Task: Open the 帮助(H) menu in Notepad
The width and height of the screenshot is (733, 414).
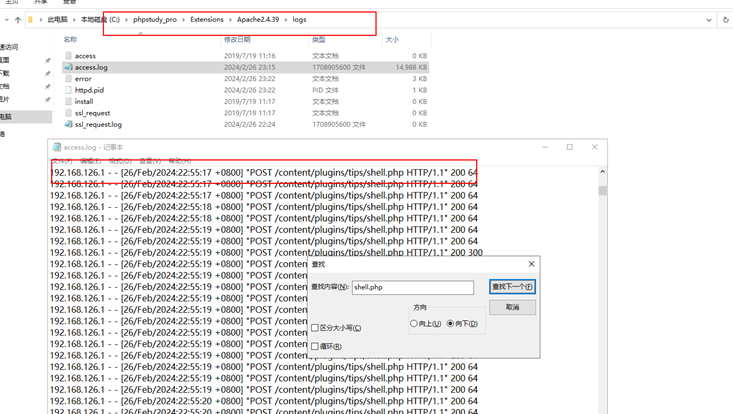Action: [180, 161]
